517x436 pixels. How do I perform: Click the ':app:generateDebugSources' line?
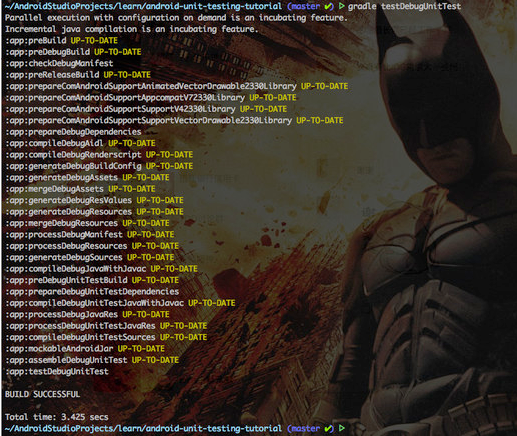coord(89,257)
